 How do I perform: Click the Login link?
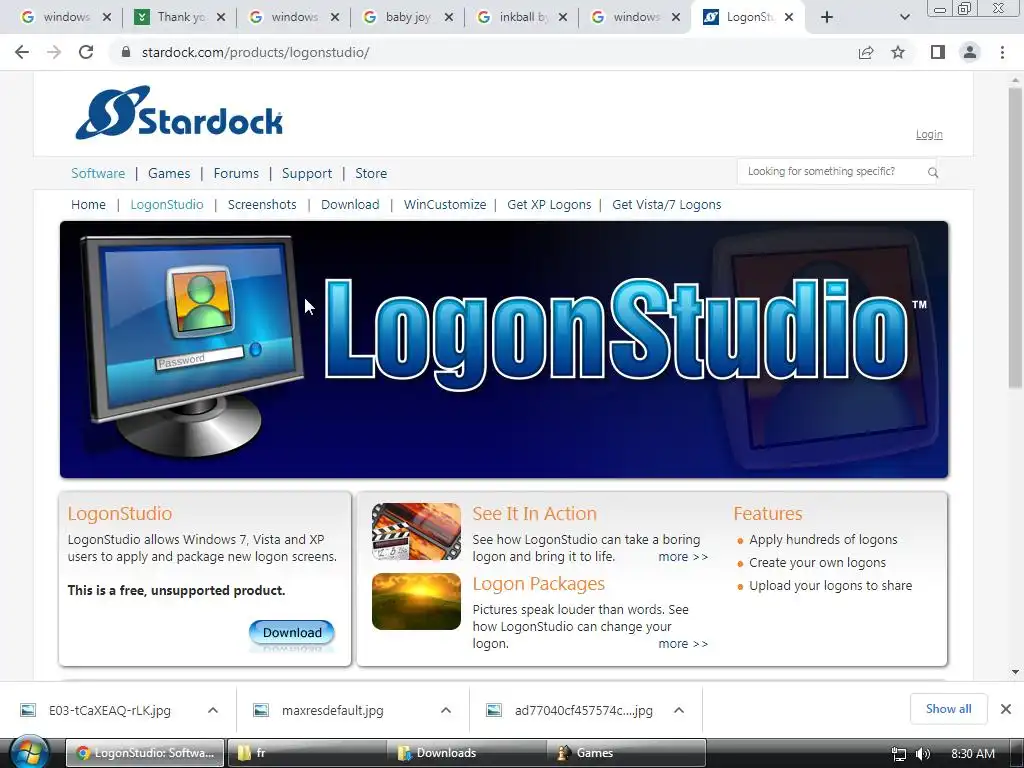point(929,134)
